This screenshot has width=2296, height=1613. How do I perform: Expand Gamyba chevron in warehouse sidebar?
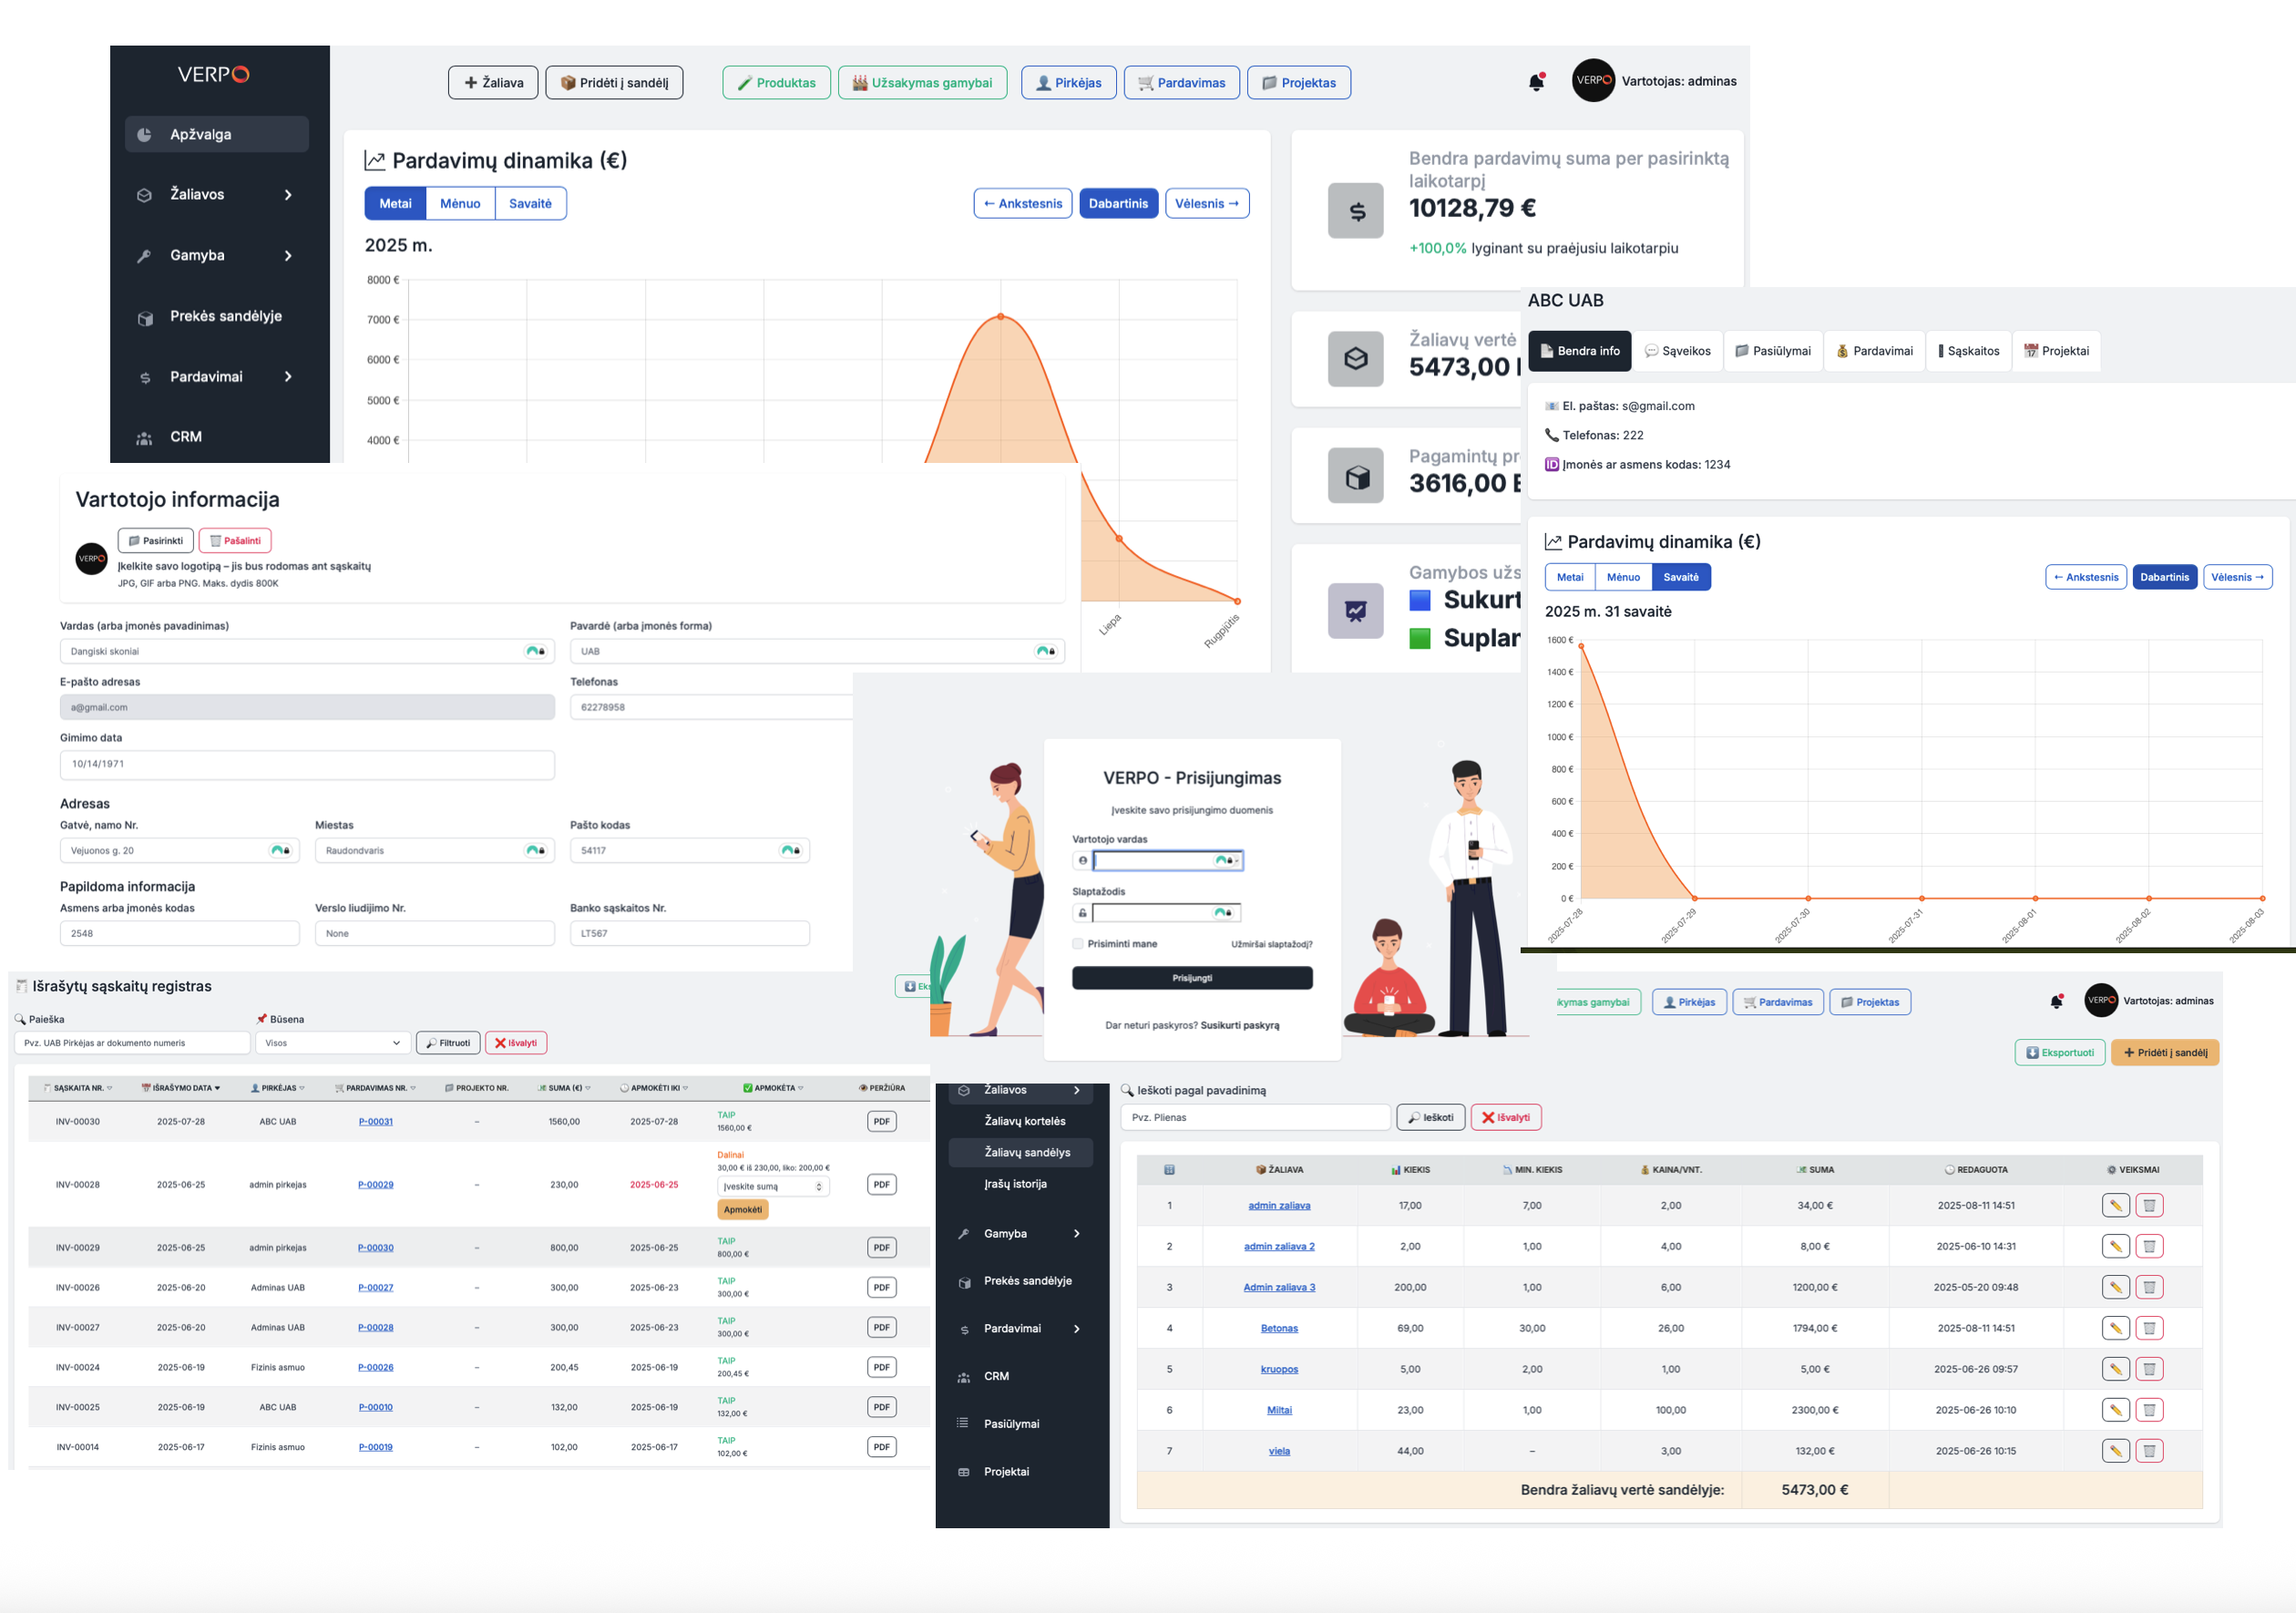(1077, 1234)
